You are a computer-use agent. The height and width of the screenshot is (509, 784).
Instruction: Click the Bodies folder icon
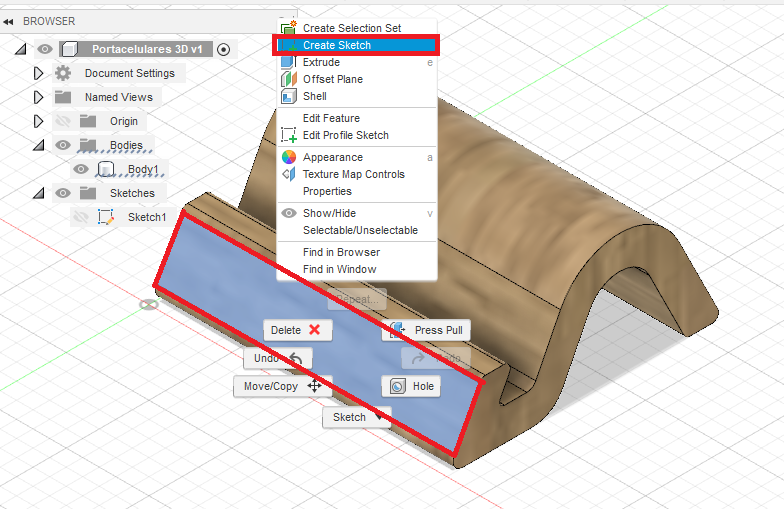88,145
